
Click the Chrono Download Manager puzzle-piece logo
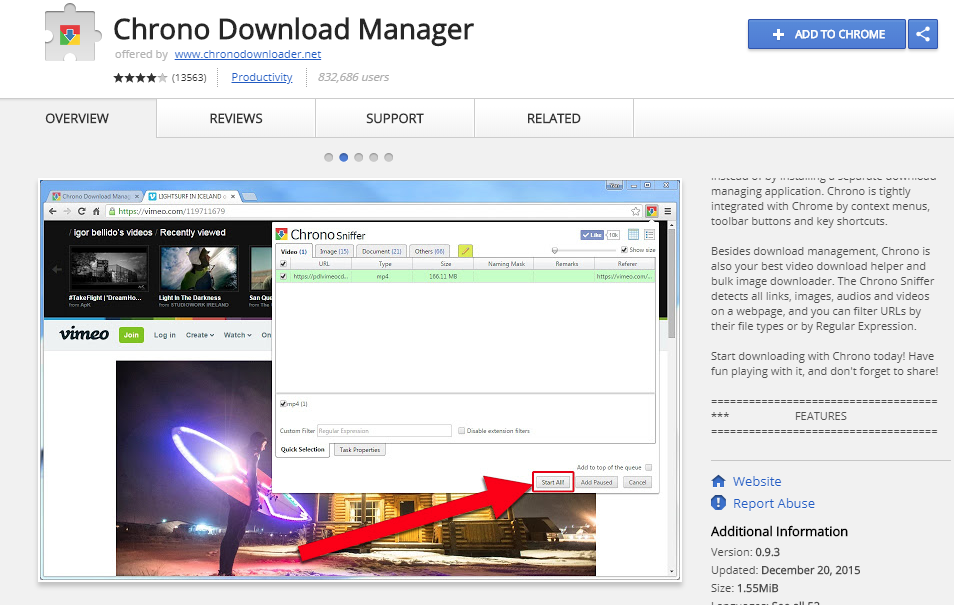(71, 34)
